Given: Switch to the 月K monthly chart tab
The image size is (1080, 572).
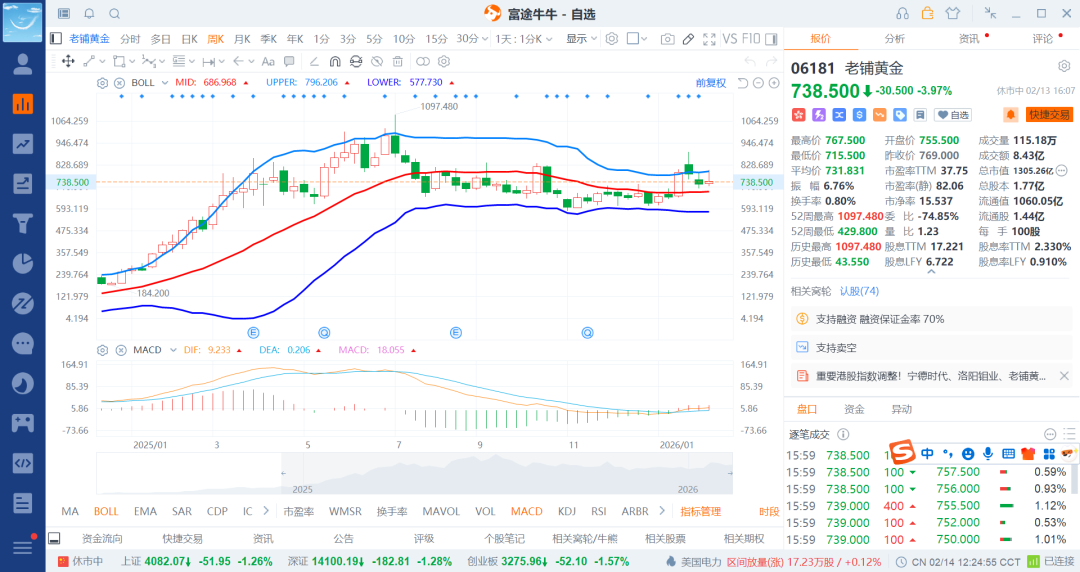Looking at the screenshot, I should click(242, 39).
